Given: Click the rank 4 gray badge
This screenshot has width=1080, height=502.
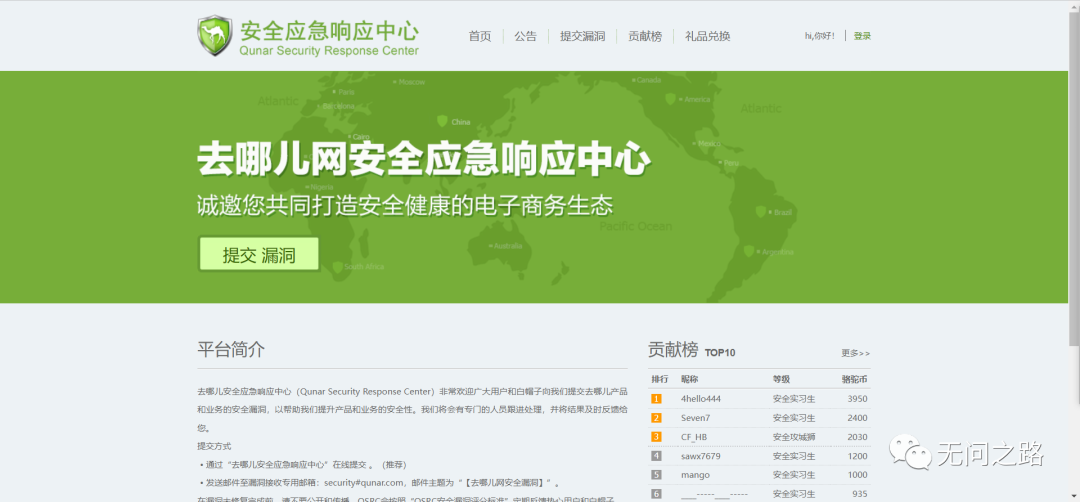Looking at the screenshot, I should [x=656, y=456].
